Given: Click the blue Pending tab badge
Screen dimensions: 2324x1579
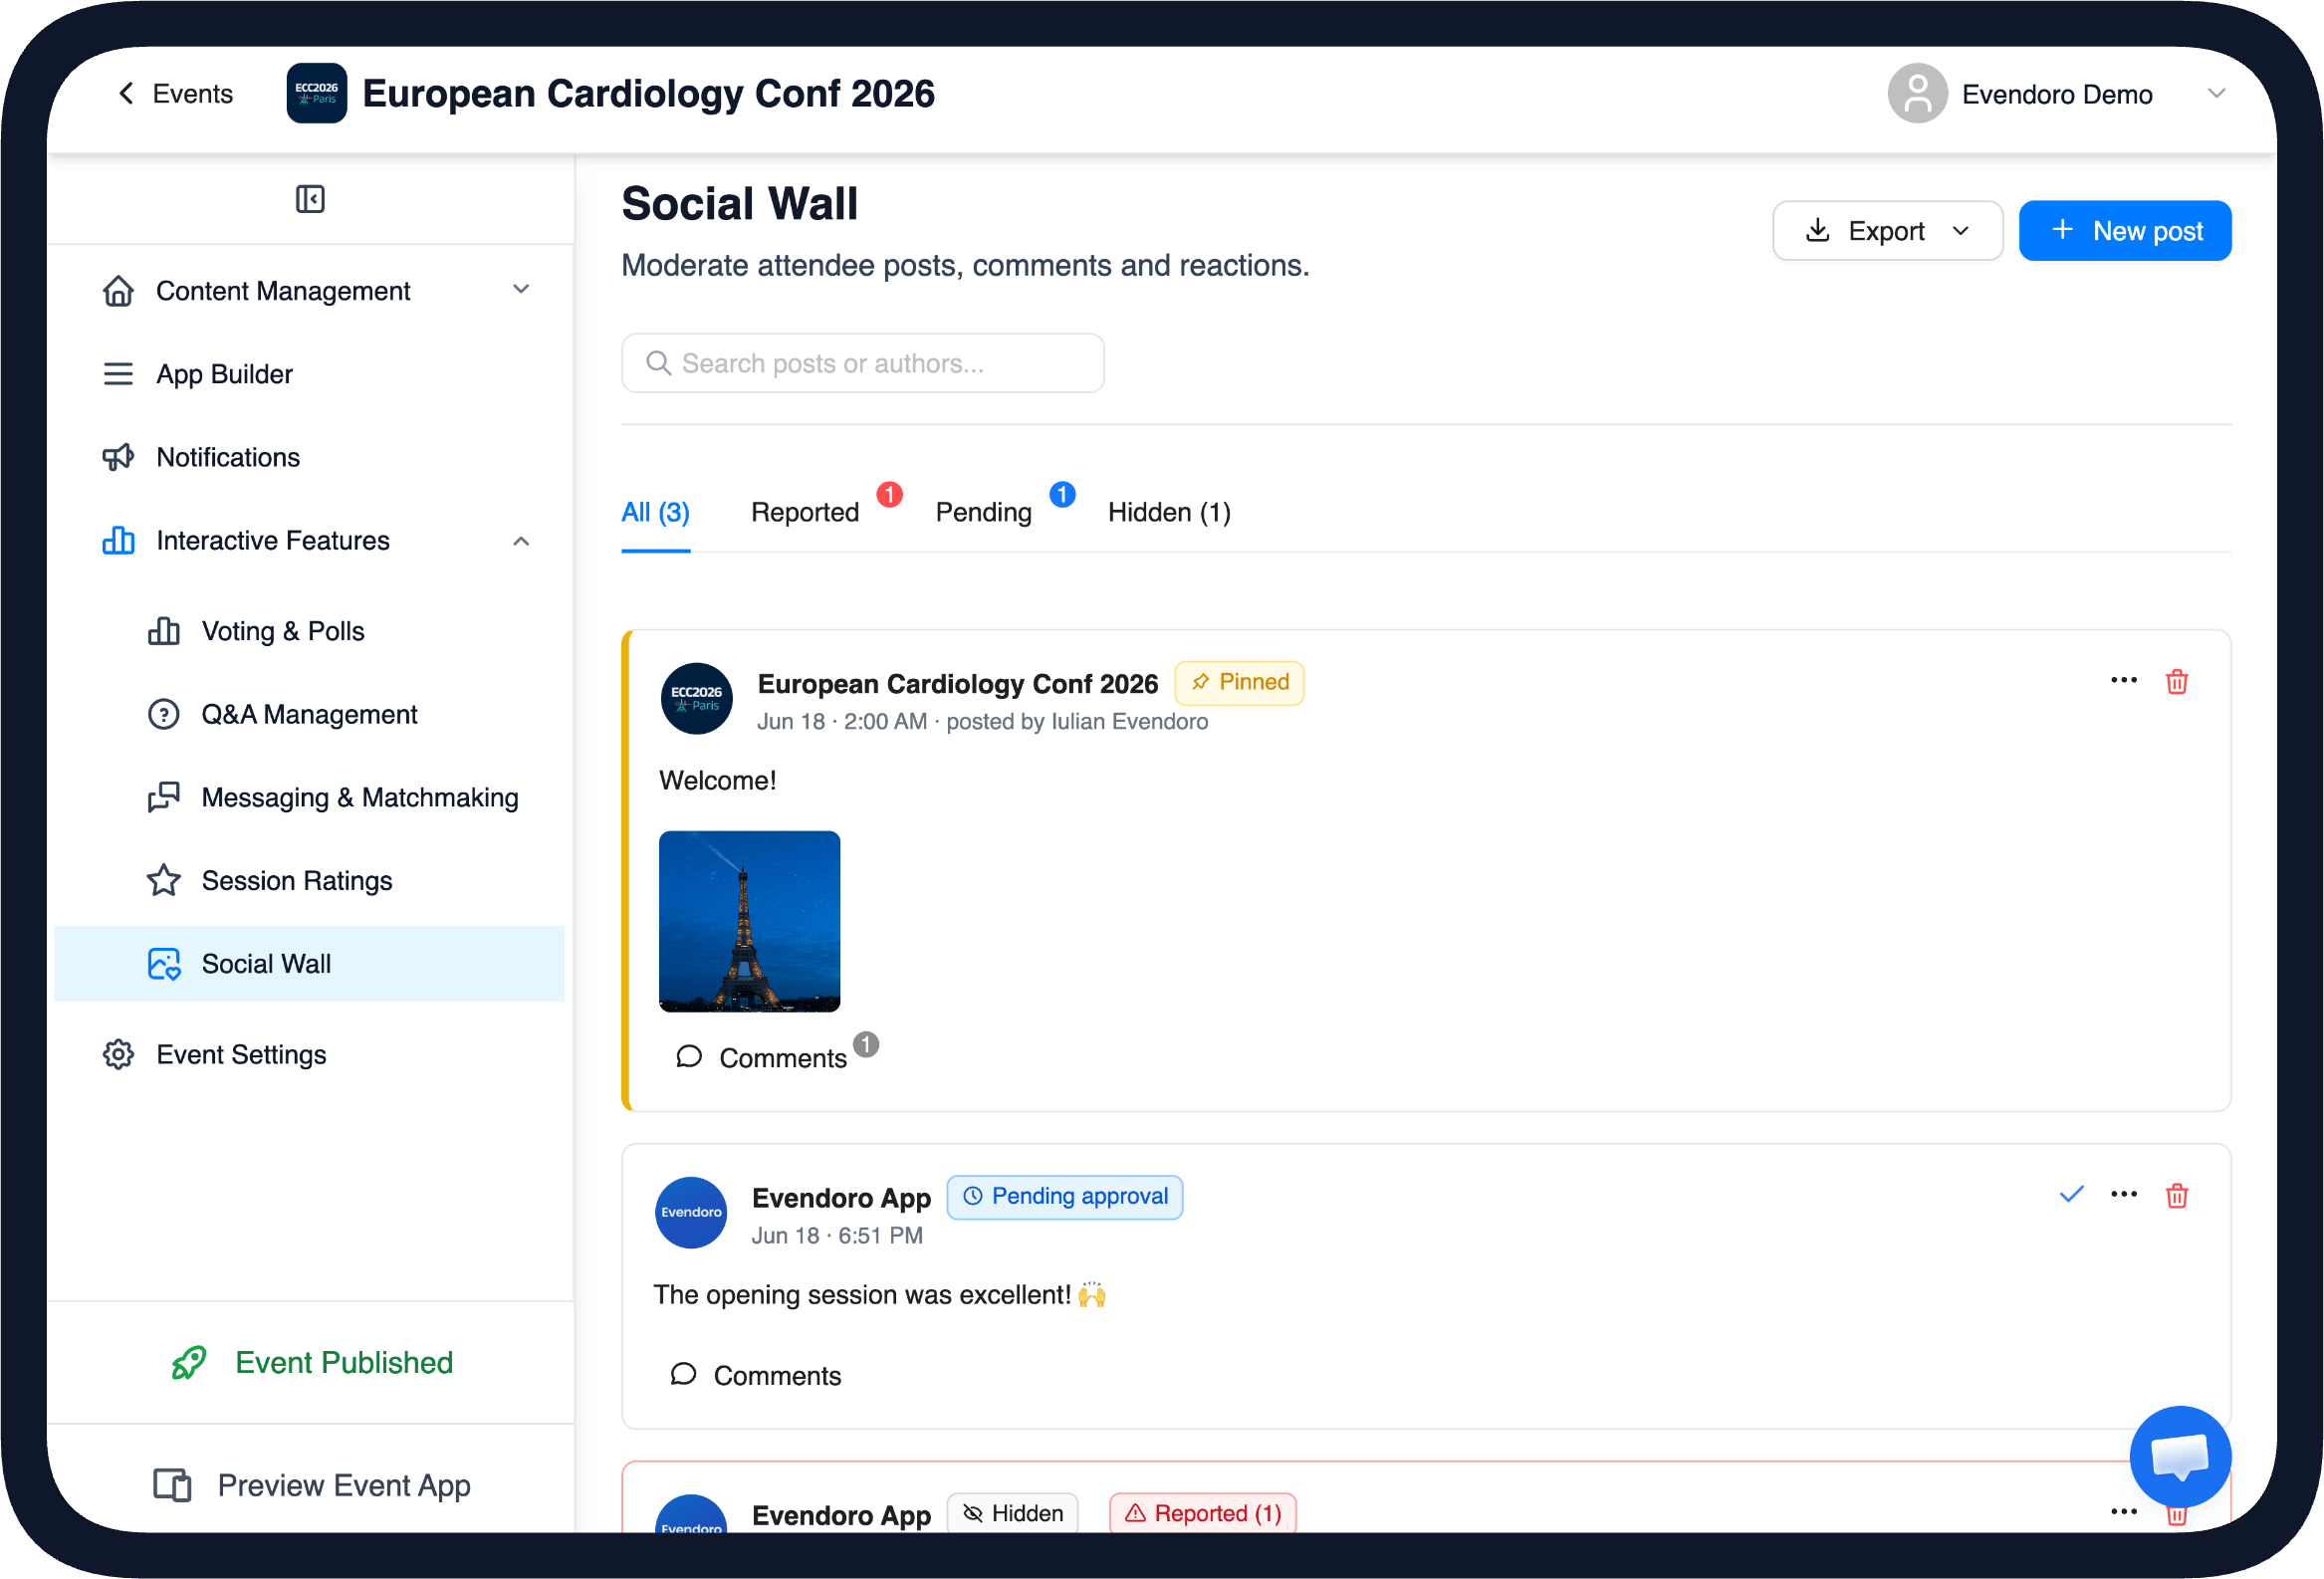Looking at the screenshot, I should point(1061,495).
